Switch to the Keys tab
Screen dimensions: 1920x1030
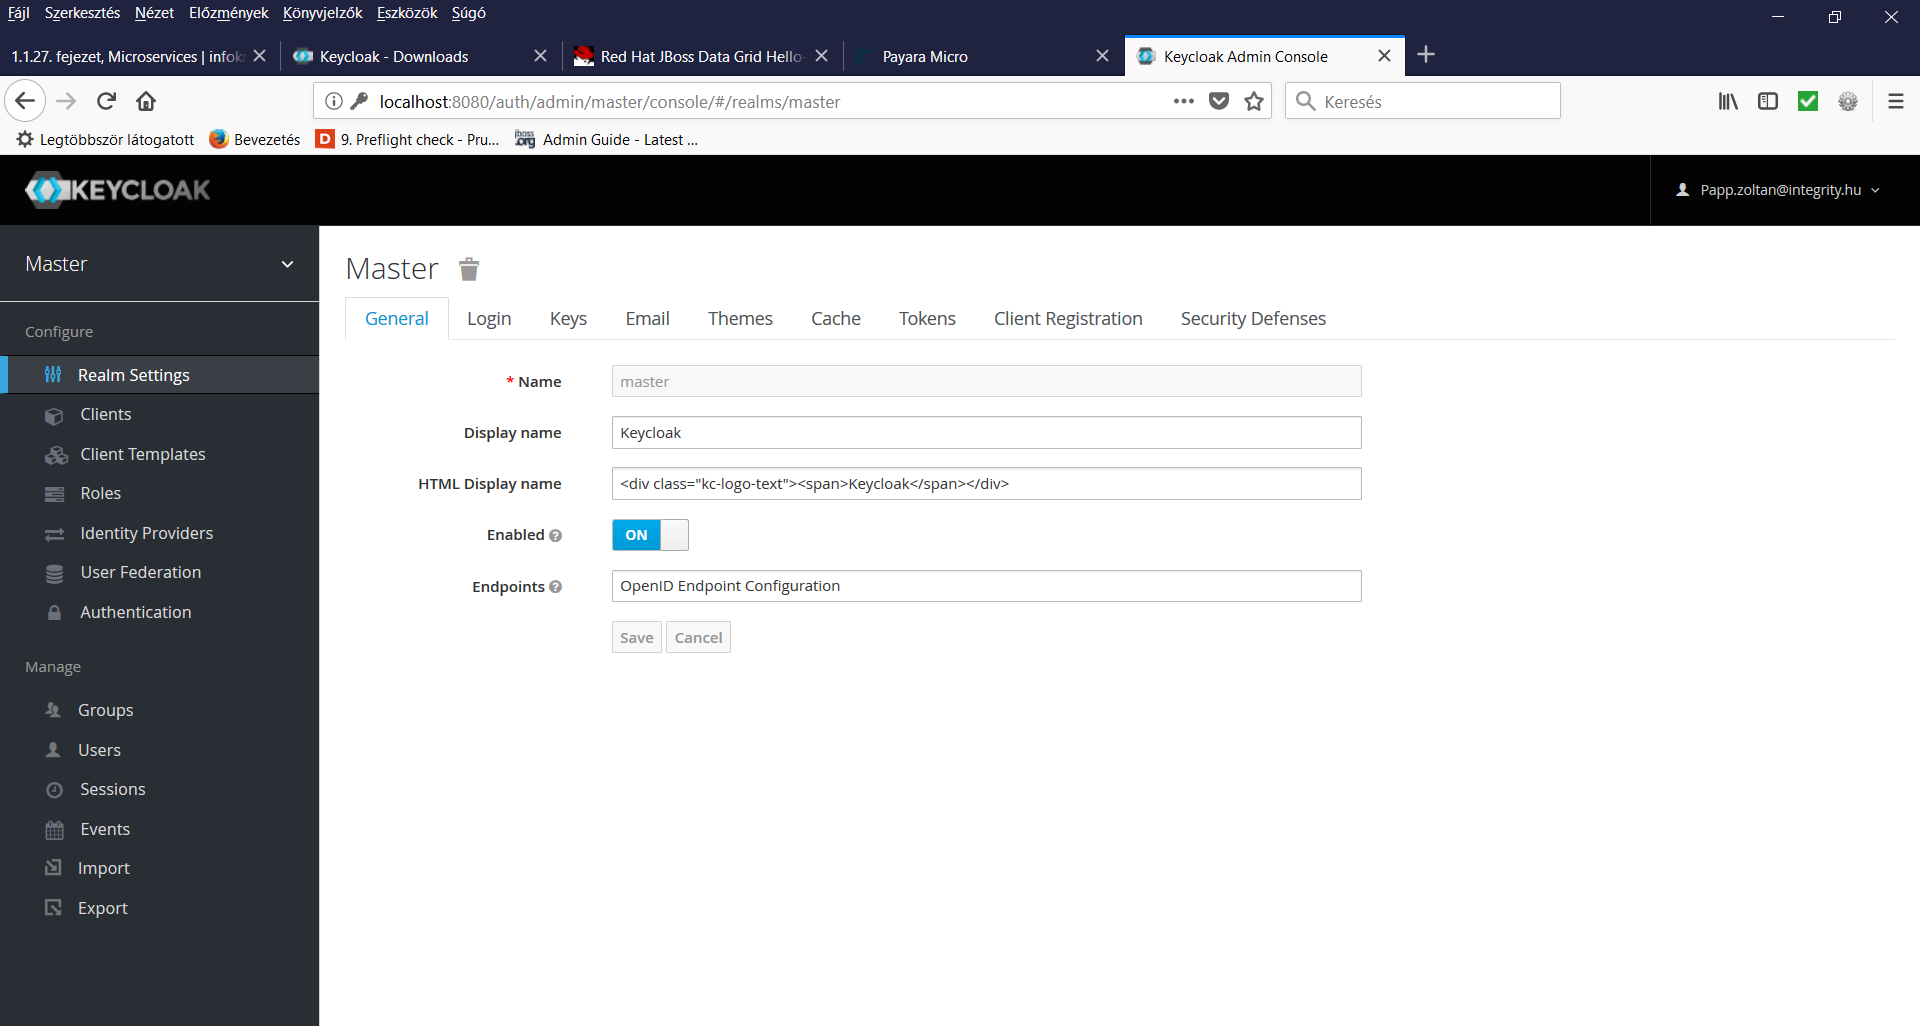click(x=568, y=319)
